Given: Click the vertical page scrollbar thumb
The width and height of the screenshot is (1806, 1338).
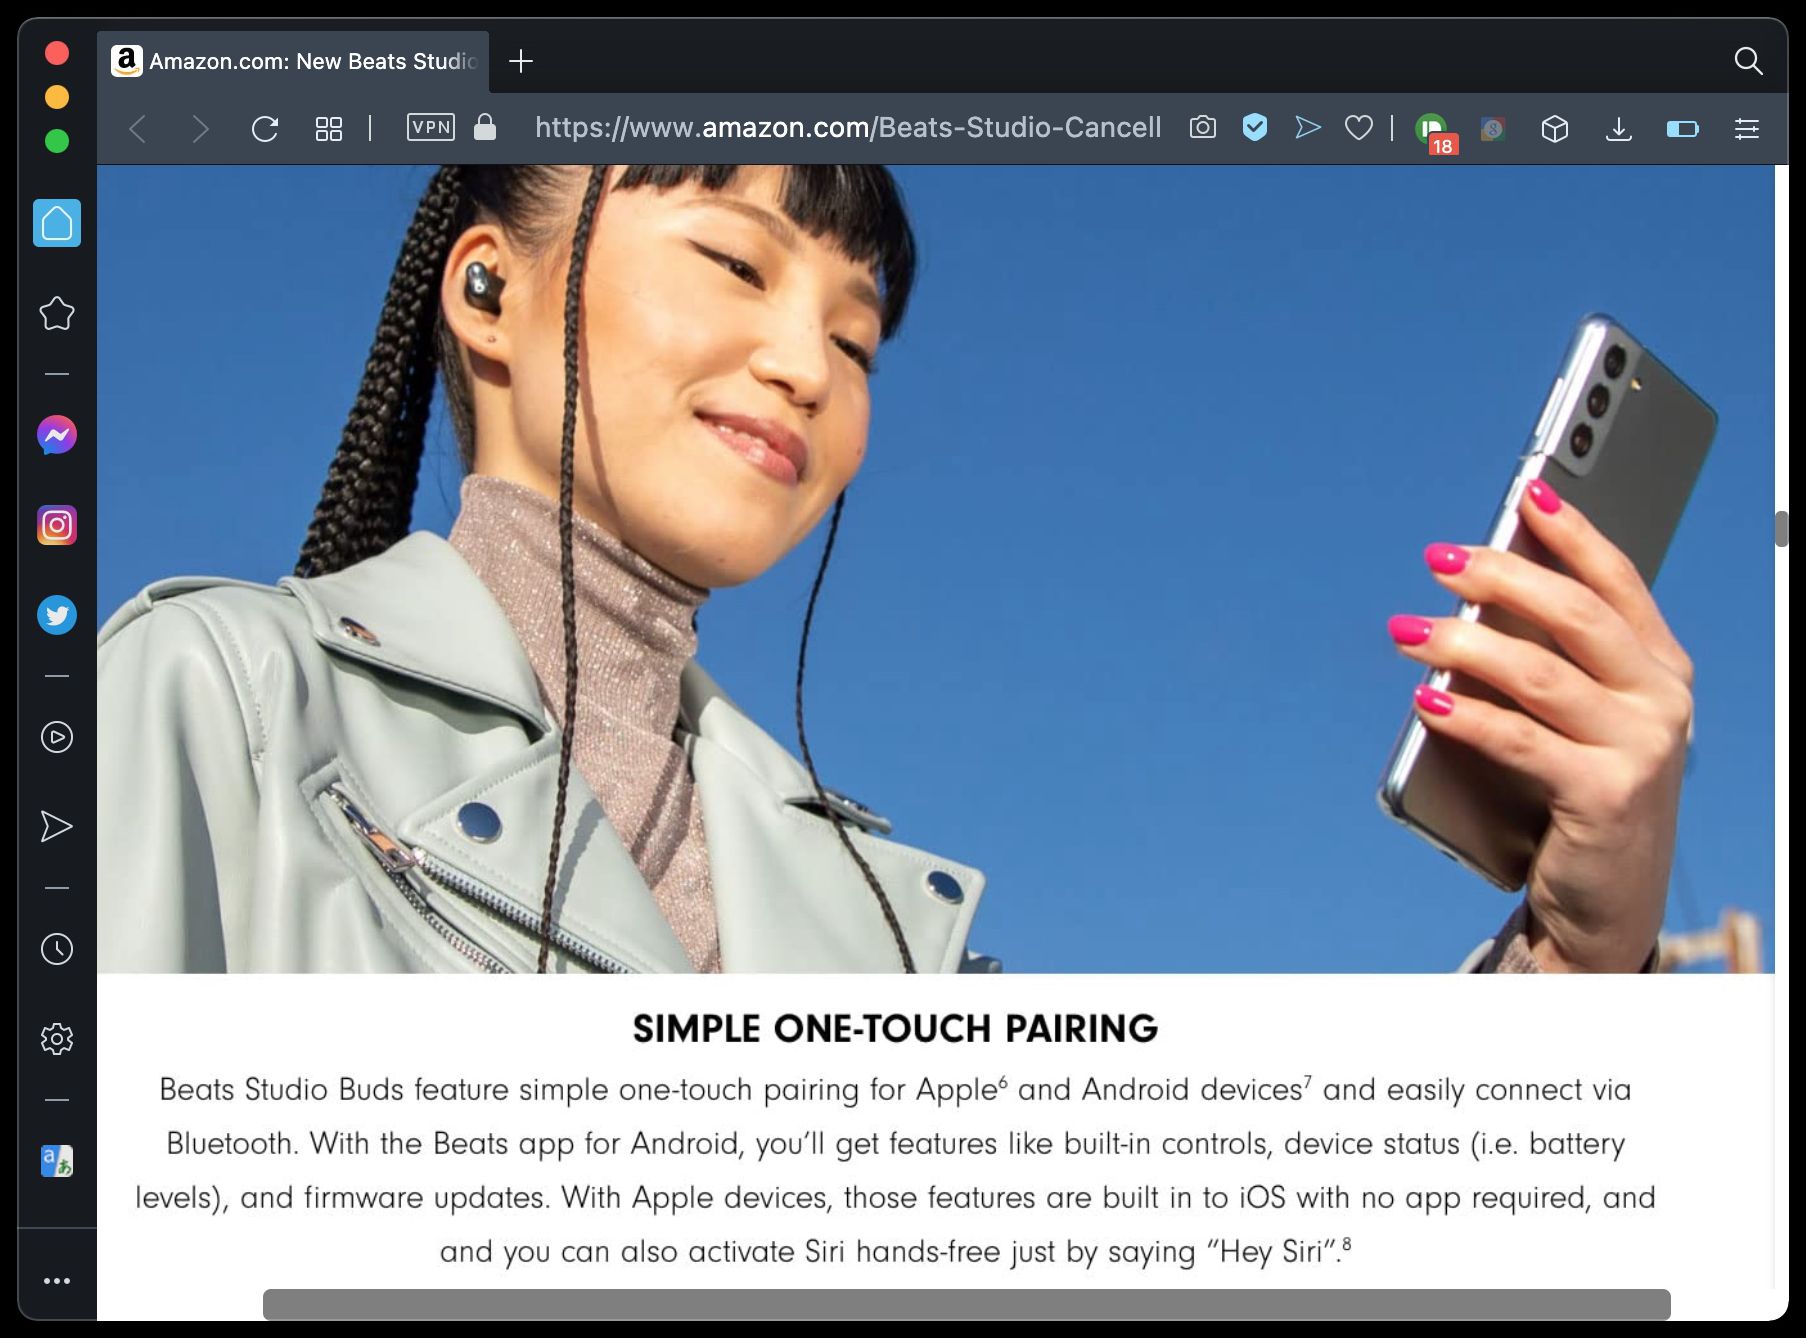Looking at the screenshot, I should pos(1781,529).
